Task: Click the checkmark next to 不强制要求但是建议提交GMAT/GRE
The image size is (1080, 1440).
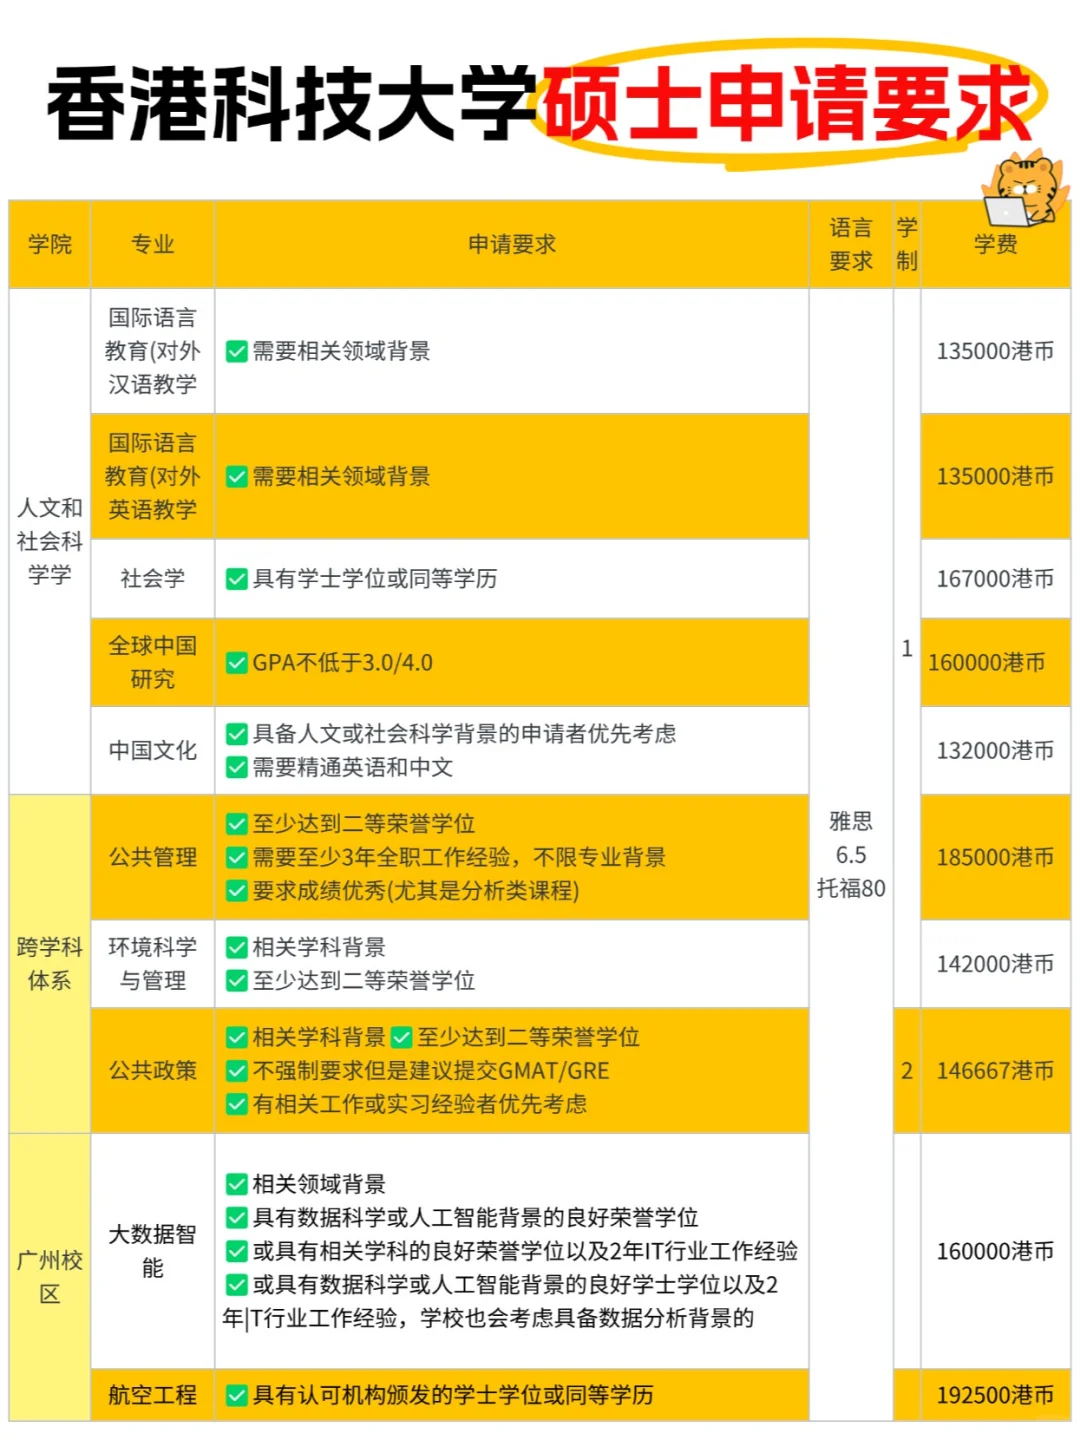Action: coord(236,1071)
